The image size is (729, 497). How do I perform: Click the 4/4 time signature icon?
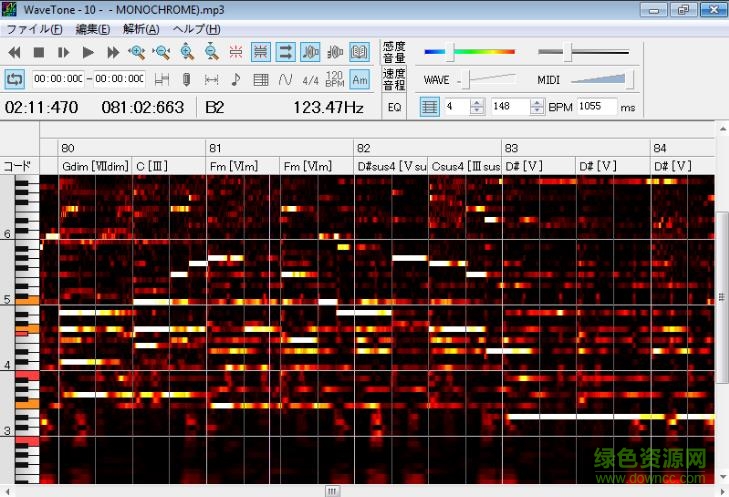(x=310, y=79)
